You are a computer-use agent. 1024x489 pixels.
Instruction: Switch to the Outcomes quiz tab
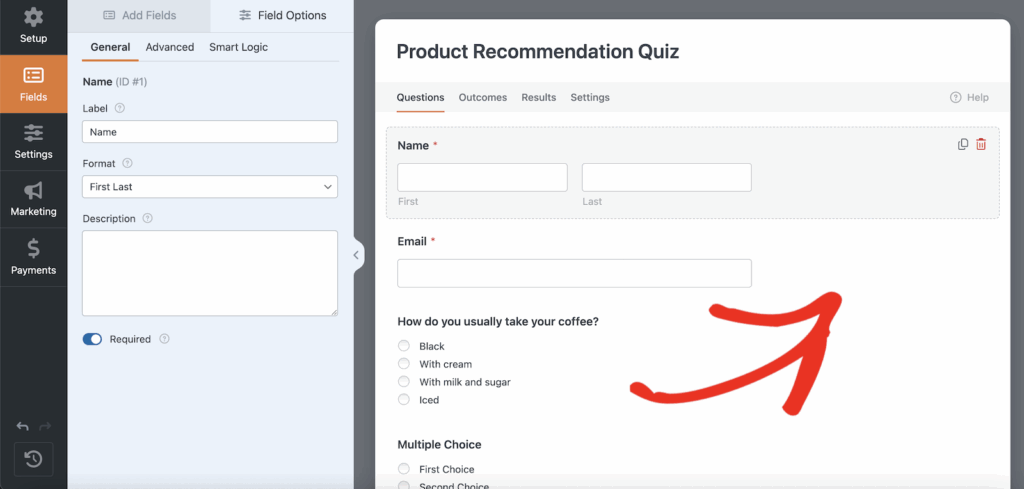[482, 97]
